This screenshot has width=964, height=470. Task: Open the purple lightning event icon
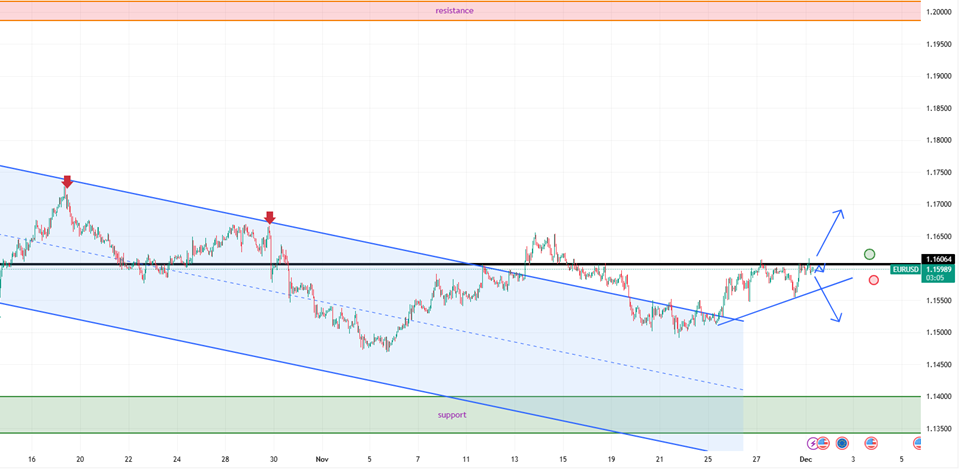click(x=812, y=442)
